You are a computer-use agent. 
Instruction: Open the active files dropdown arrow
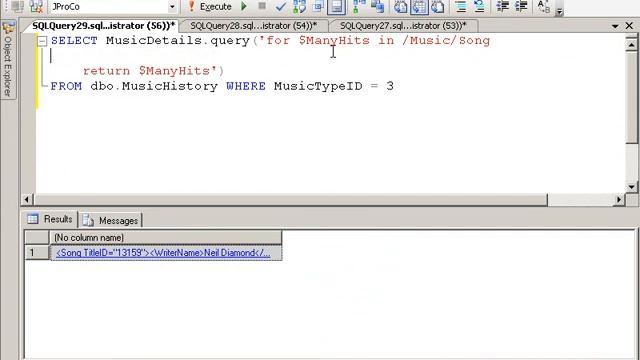pyautogui.click(x=615, y=26)
